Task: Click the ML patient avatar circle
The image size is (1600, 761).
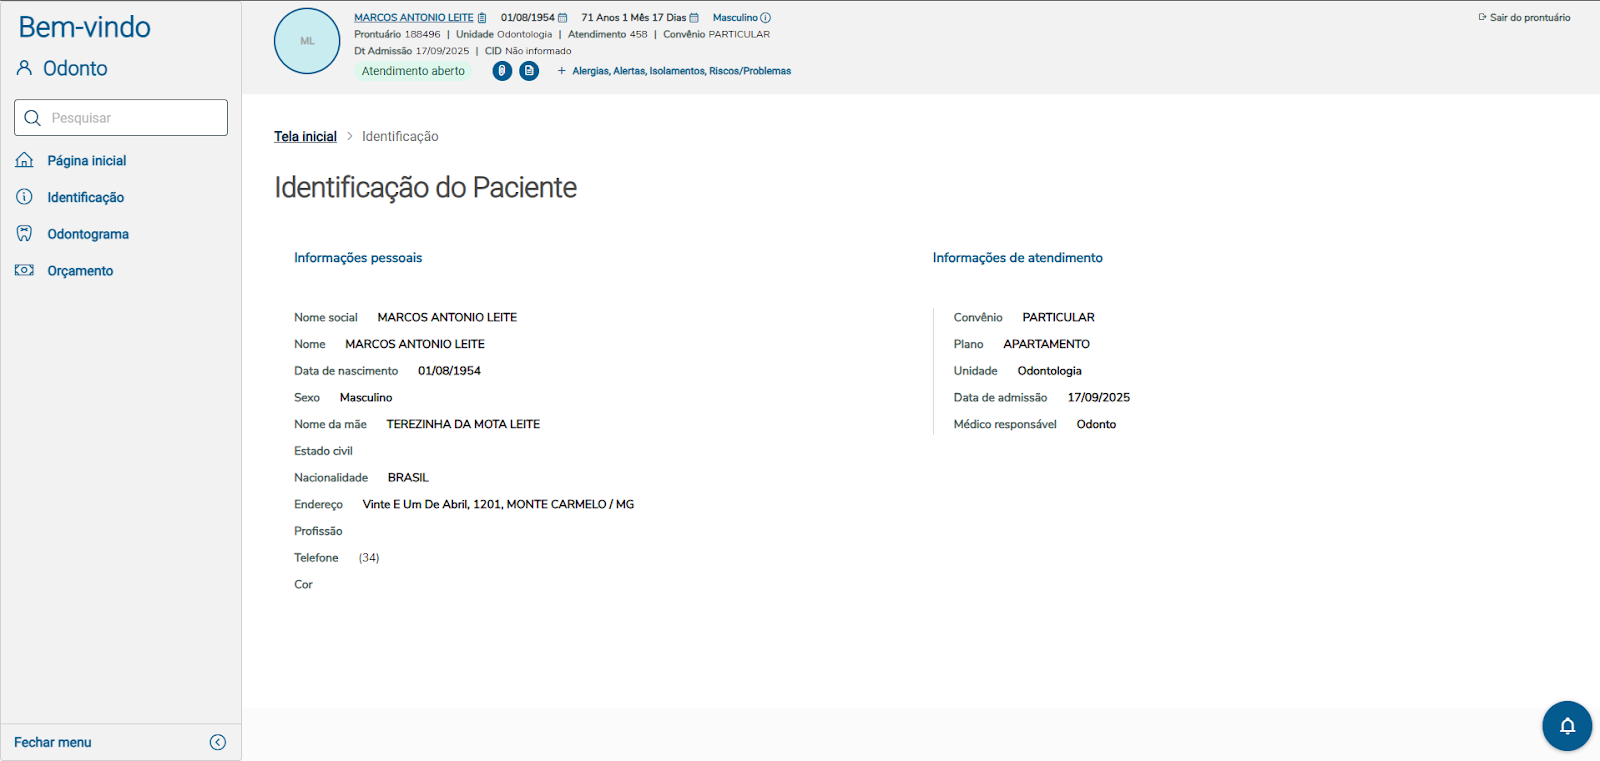Action: 307,41
